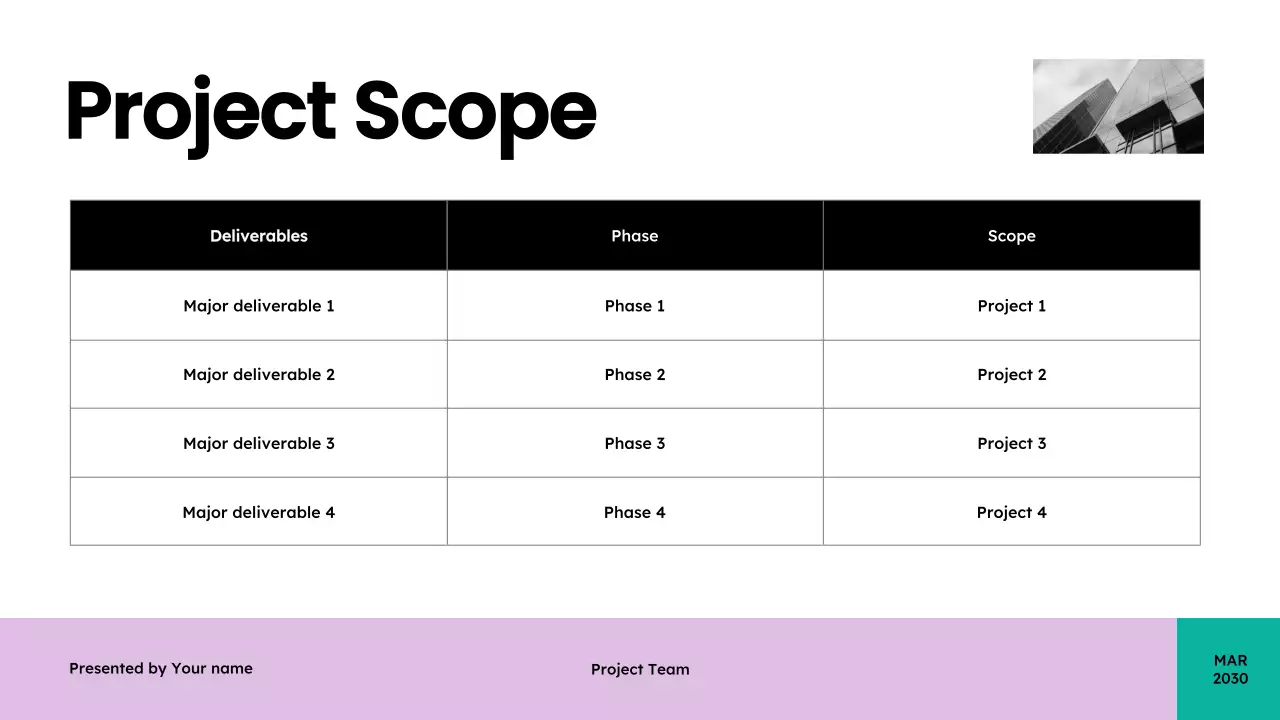Select the "Project 1" scope cell

click(x=1011, y=306)
